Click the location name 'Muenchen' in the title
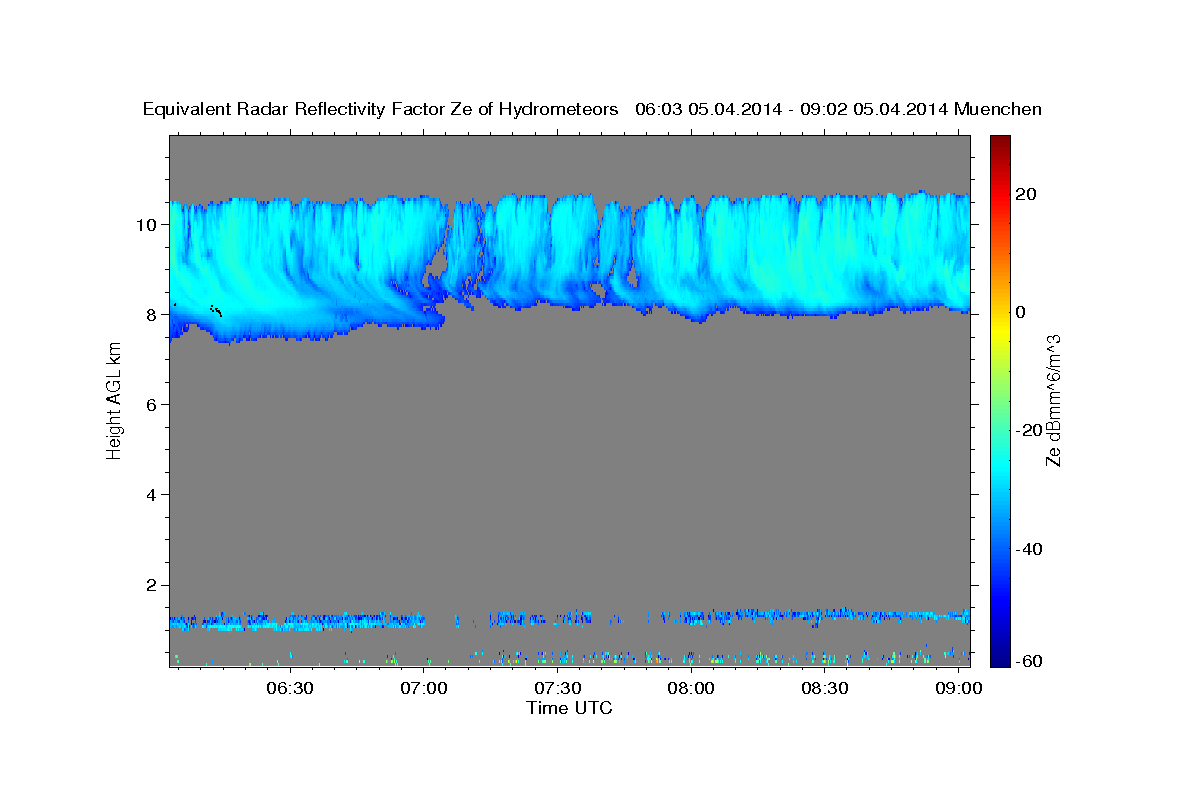1200x800 pixels. pyautogui.click(x=998, y=109)
